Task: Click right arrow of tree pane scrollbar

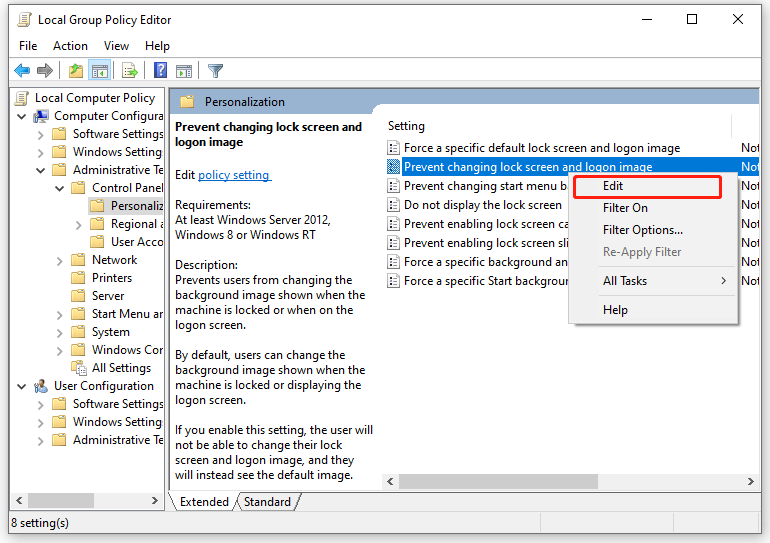Action: [x=155, y=501]
